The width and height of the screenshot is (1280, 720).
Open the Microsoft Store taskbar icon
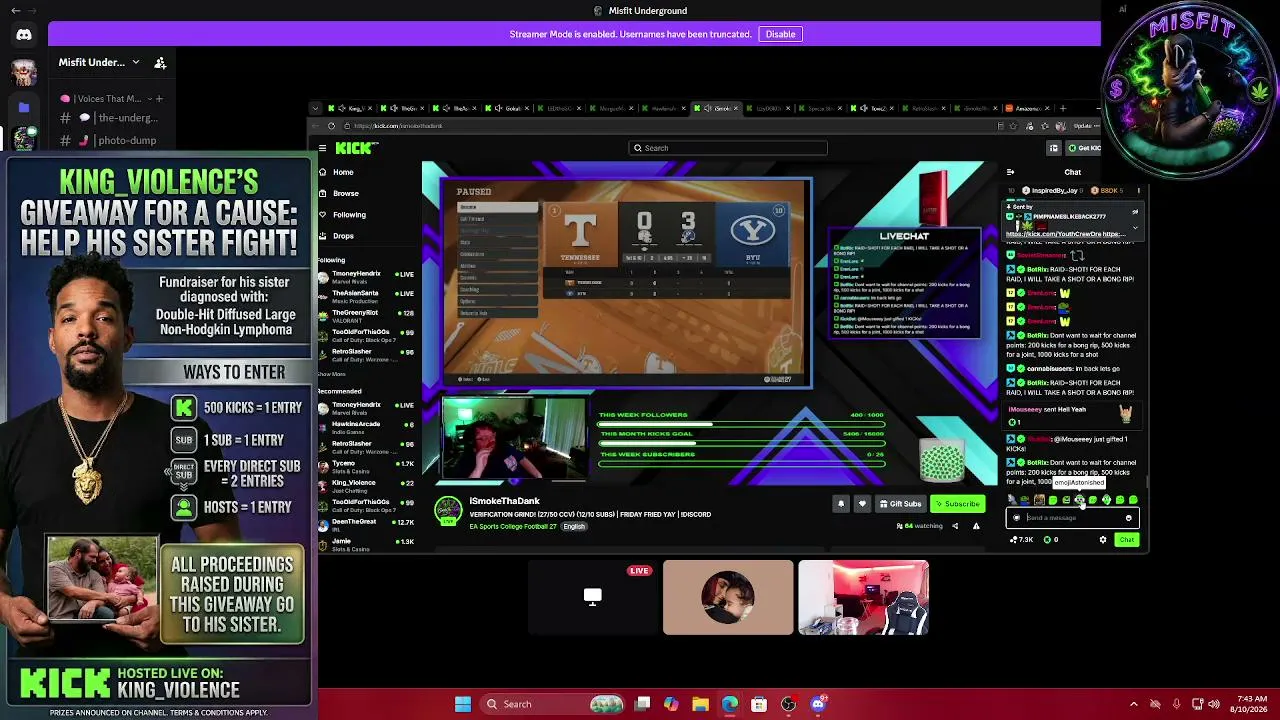tap(759, 704)
